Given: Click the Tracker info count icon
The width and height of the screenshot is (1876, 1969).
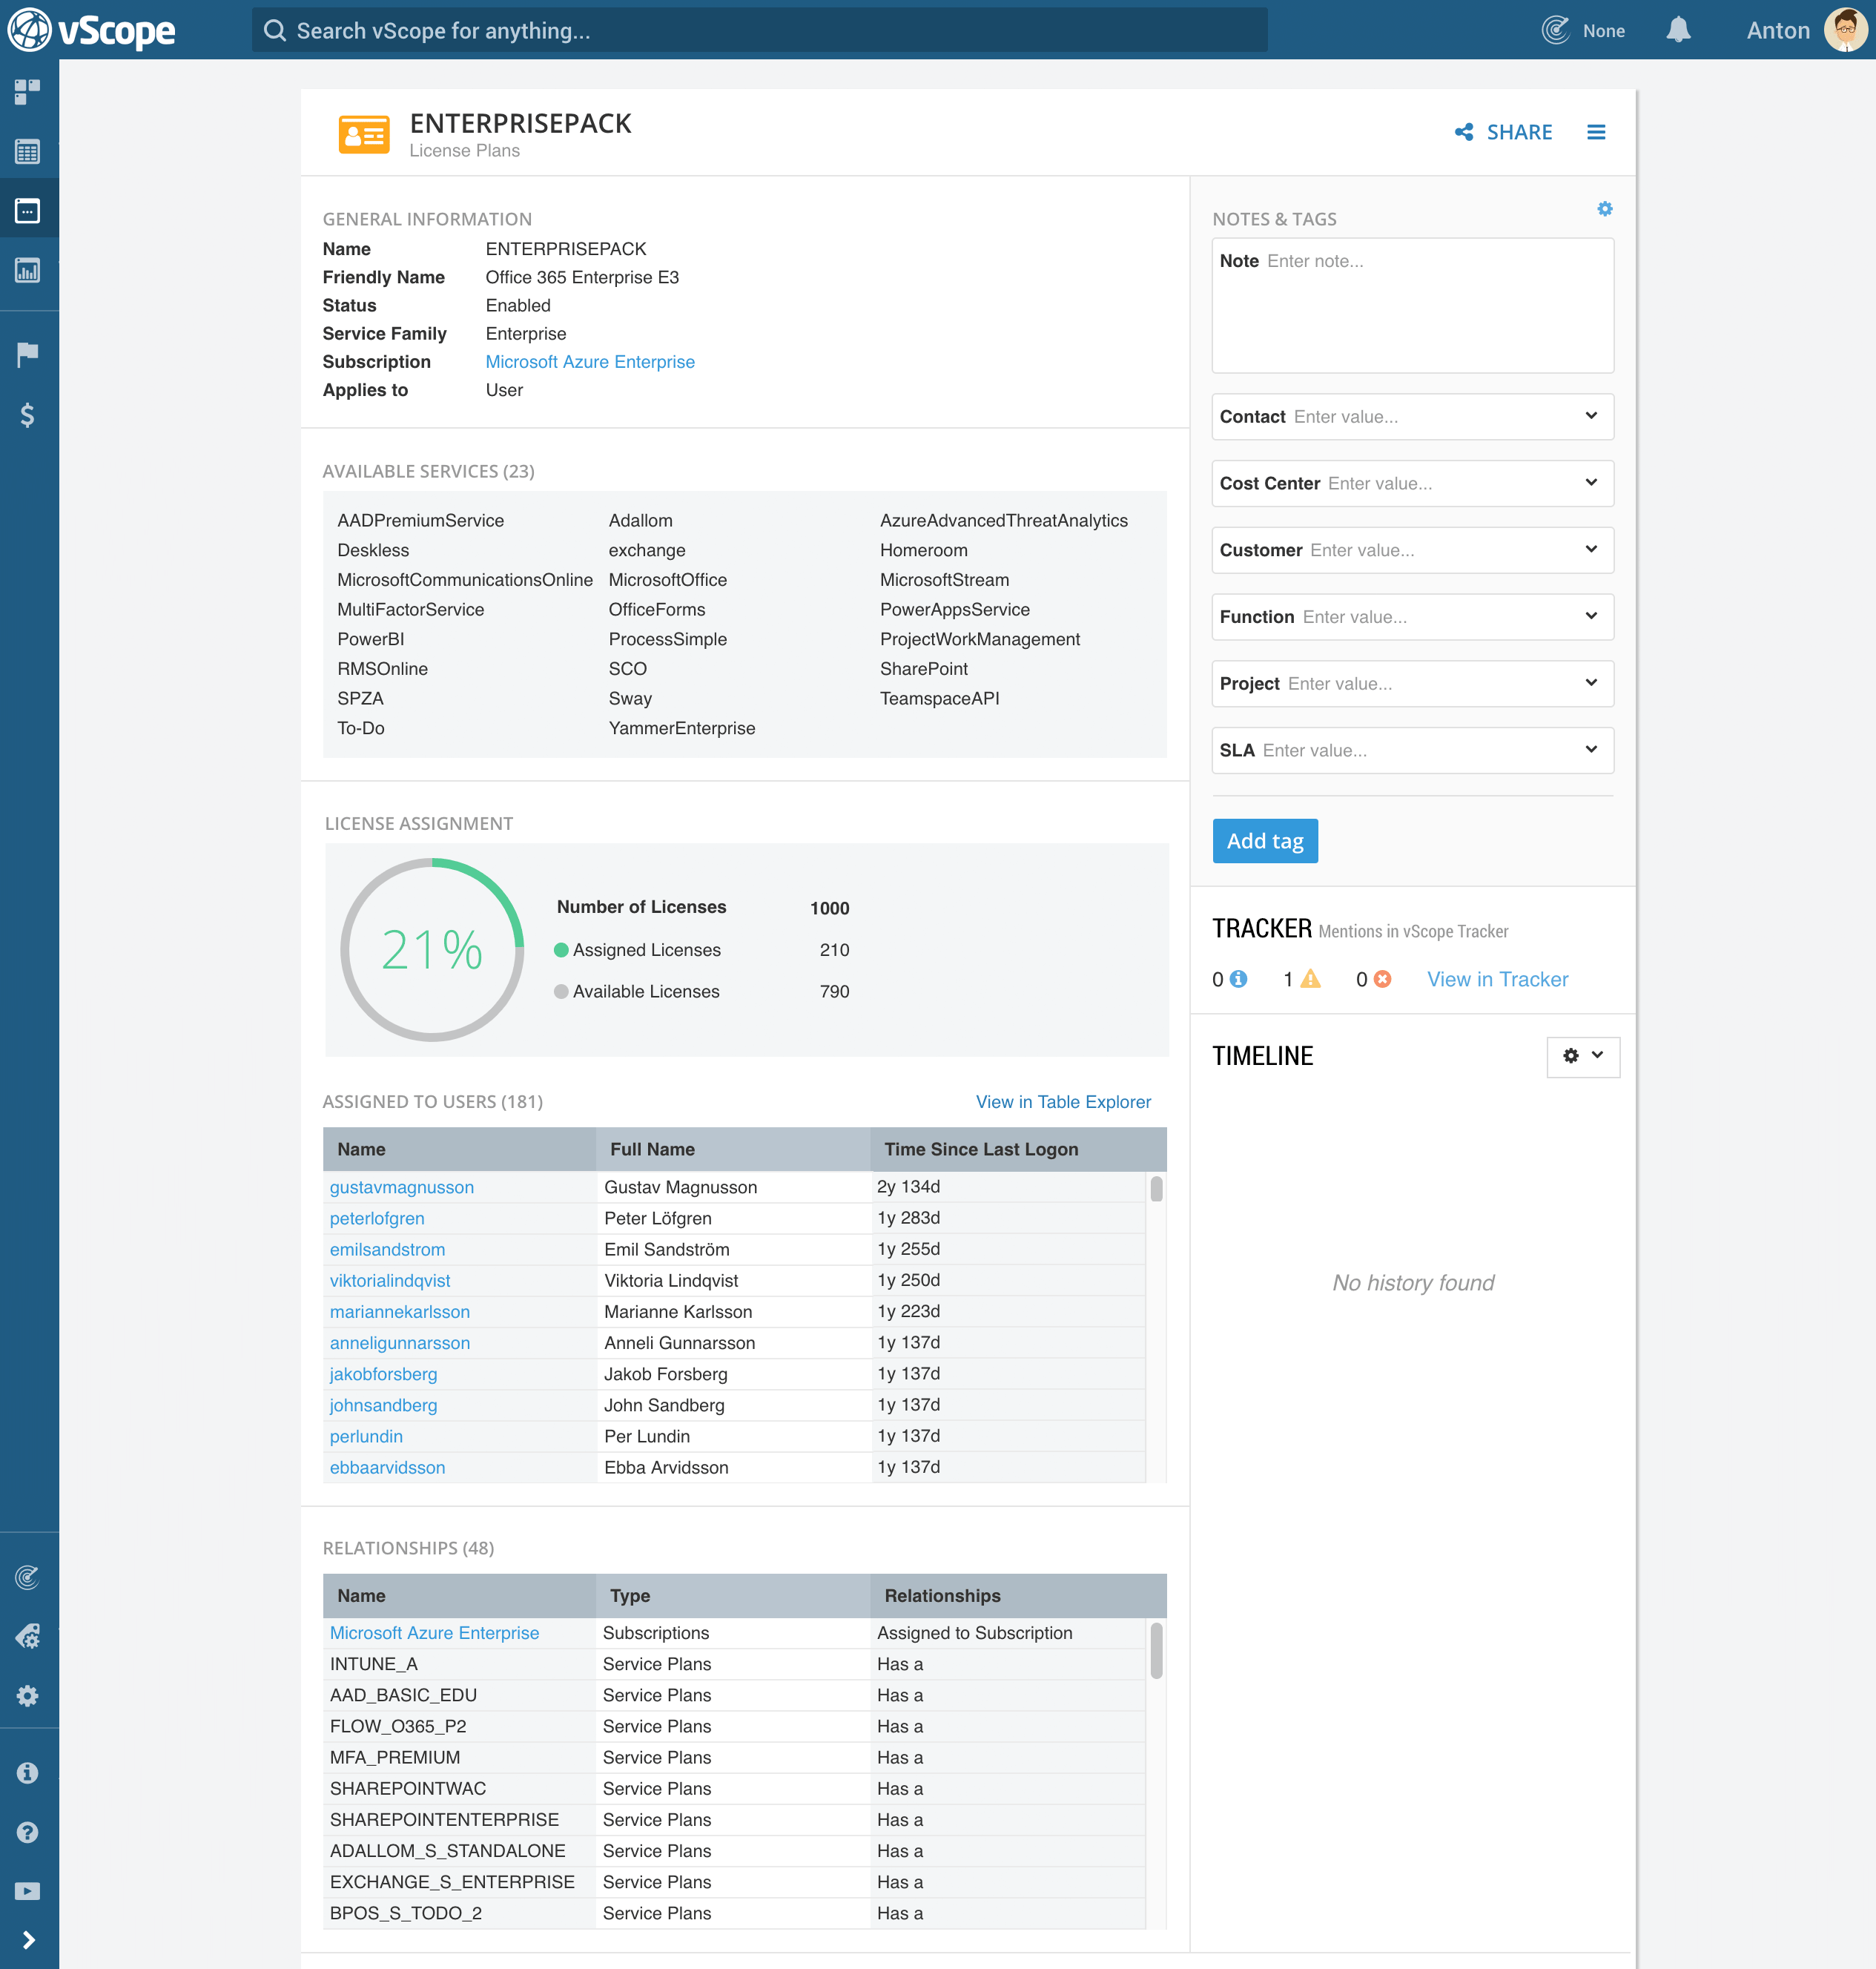Looking at the screenshot, I should (1238, 979).
